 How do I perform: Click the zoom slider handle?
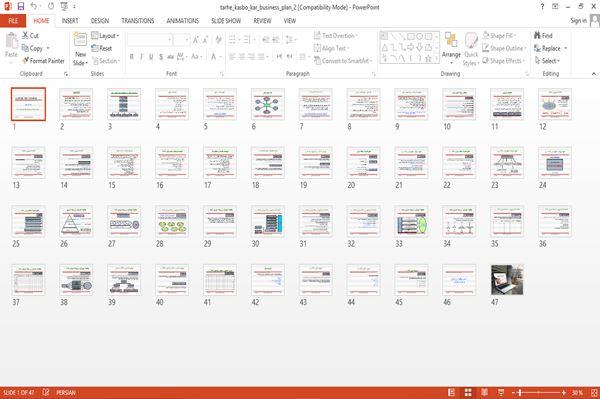520,392
